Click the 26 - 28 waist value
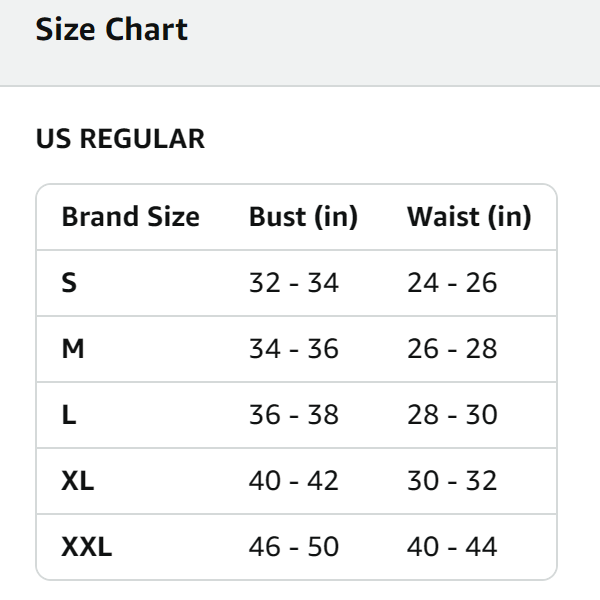This screenshot has height=600, width=600. click(x=452, y=349)
